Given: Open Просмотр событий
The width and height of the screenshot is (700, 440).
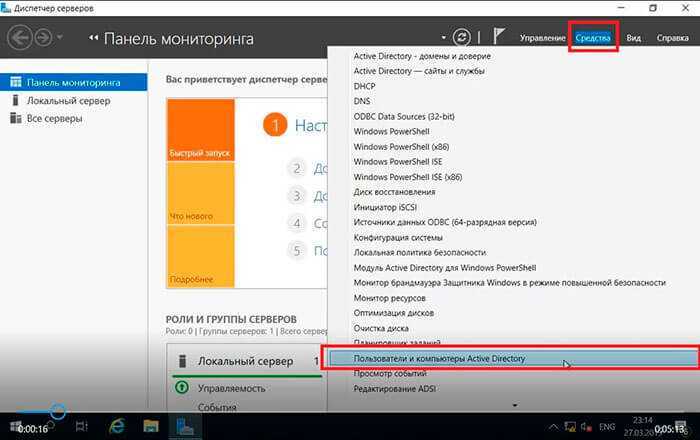Looking at the screenshot, I should click(x=390, y=374).
